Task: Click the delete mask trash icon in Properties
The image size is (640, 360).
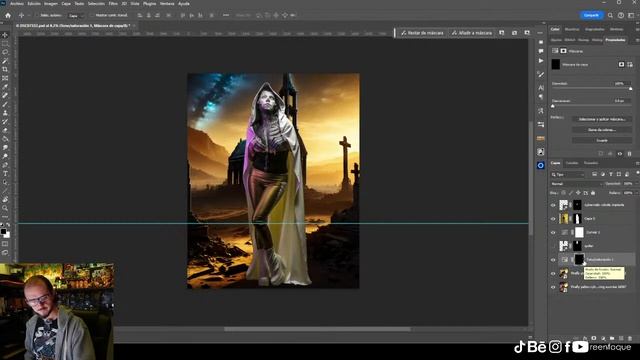Action: click(x=629, y=153)
